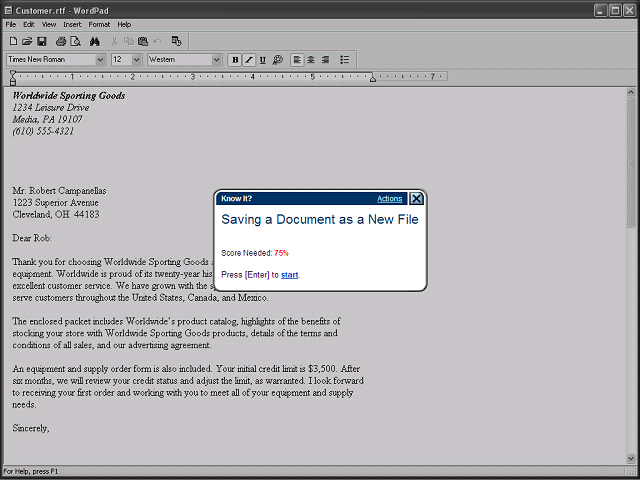640x480 pixels.
Task: Open the Times New Roman font dropdown
Action: pos(100,60)
